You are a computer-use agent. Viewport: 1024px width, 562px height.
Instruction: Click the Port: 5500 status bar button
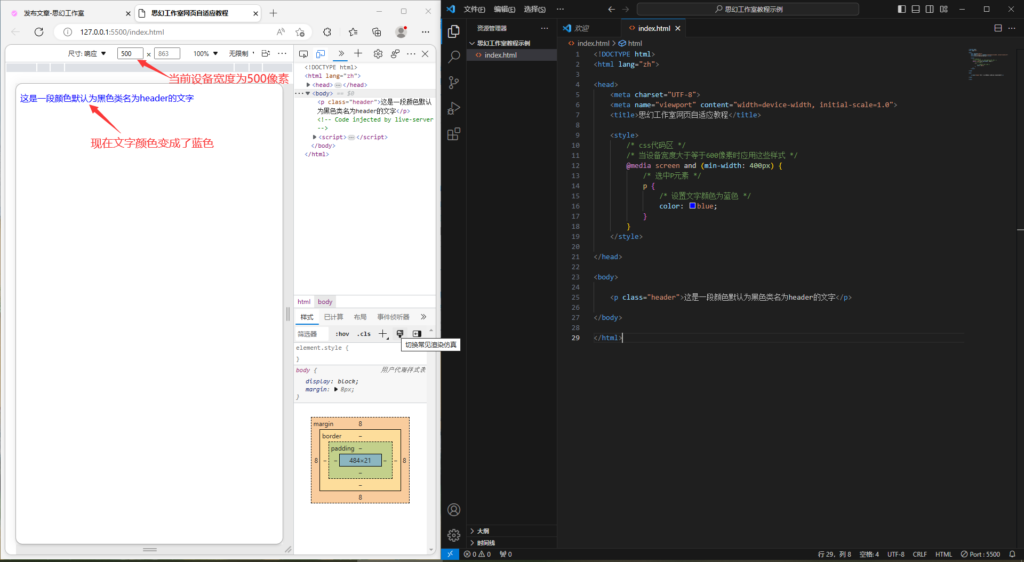978,554
